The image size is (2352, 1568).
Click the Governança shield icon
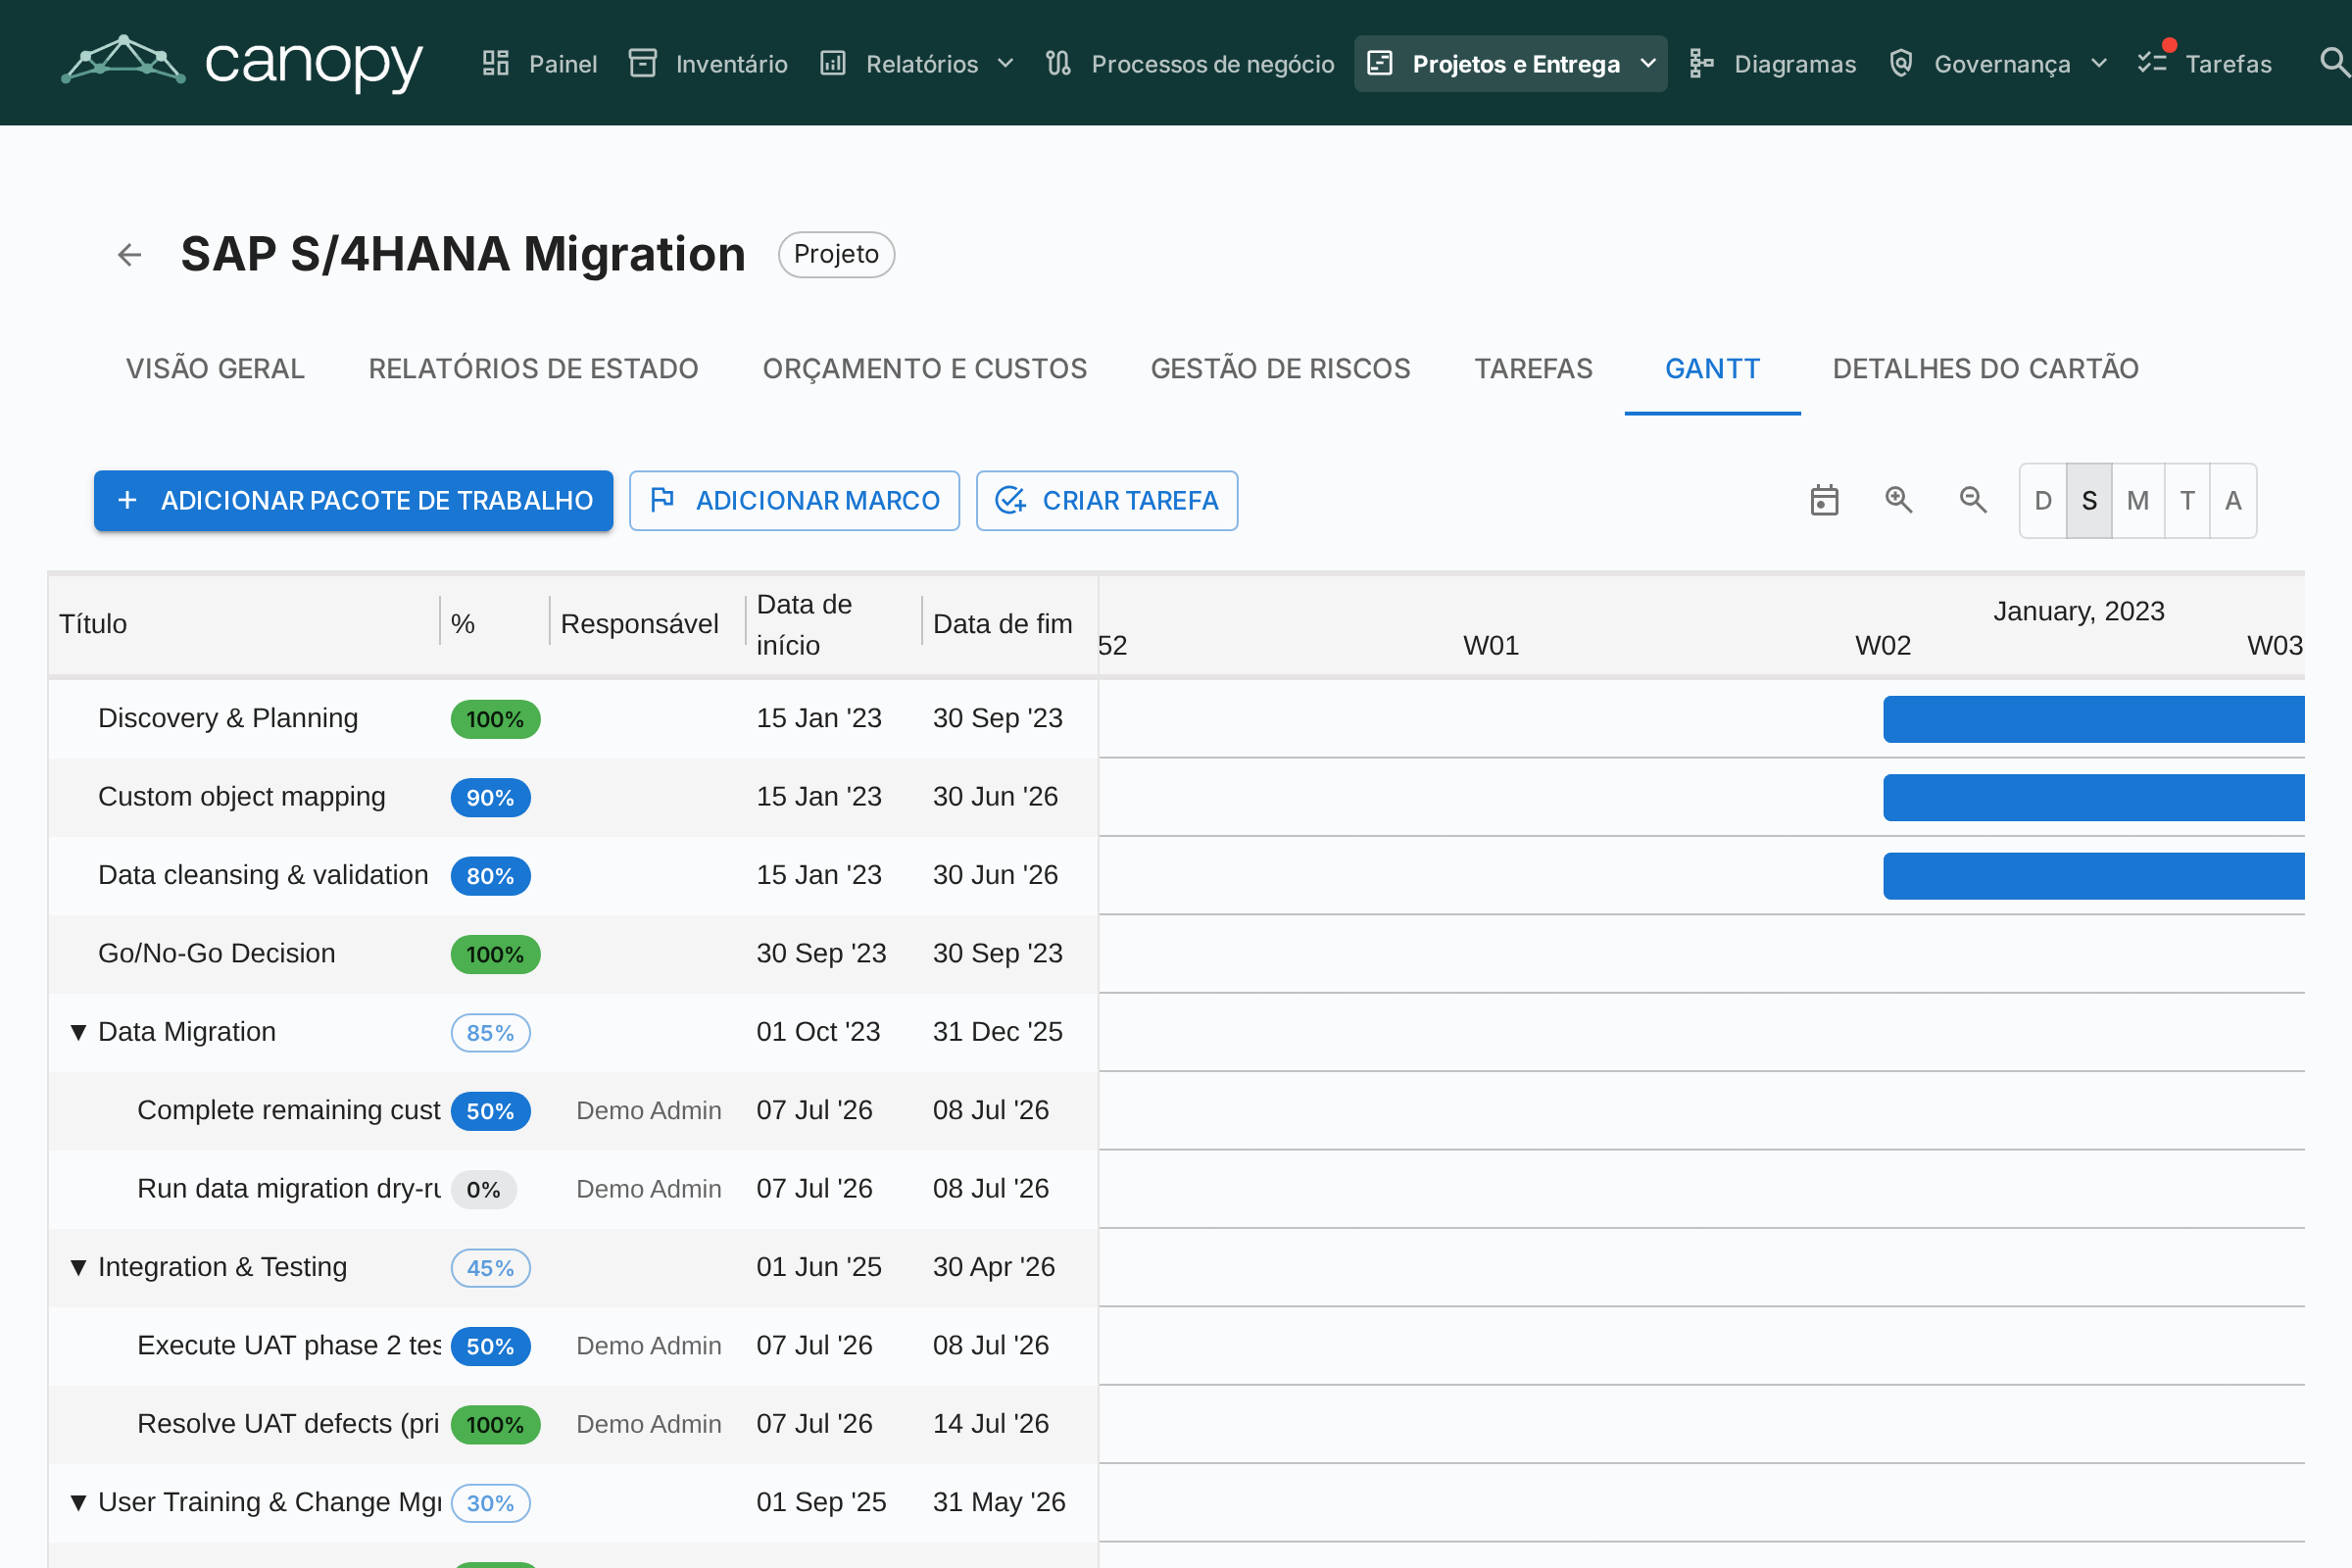[x=1901, y=64]
